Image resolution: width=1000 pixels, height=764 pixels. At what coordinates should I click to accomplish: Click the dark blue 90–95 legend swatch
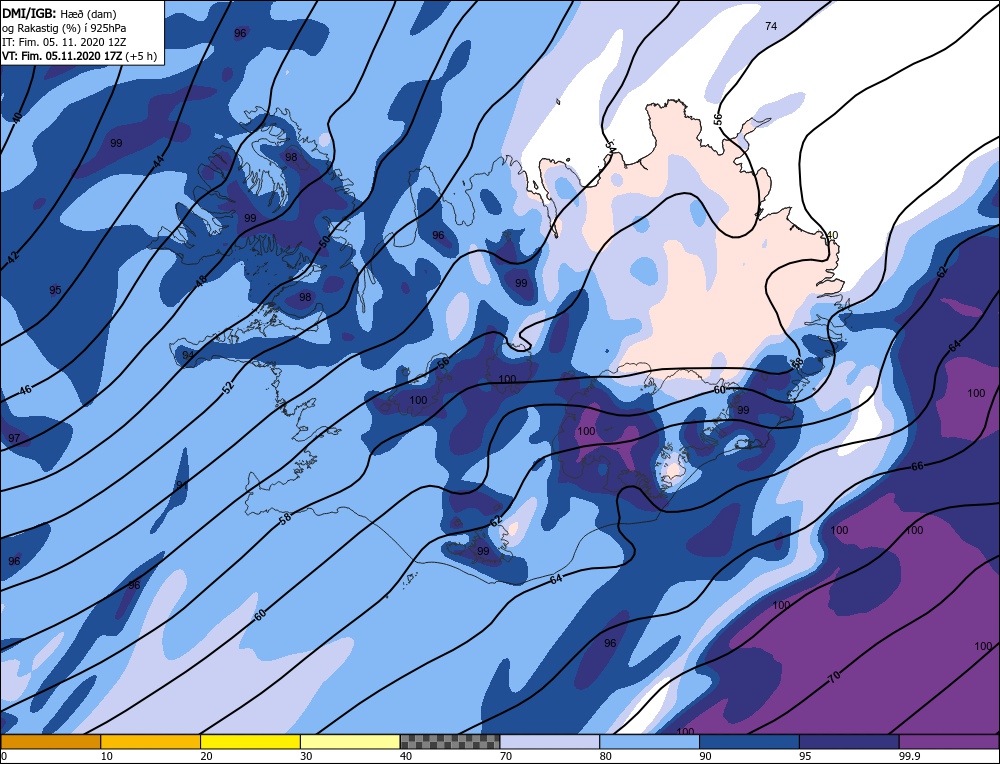click(x=749, y=742)
